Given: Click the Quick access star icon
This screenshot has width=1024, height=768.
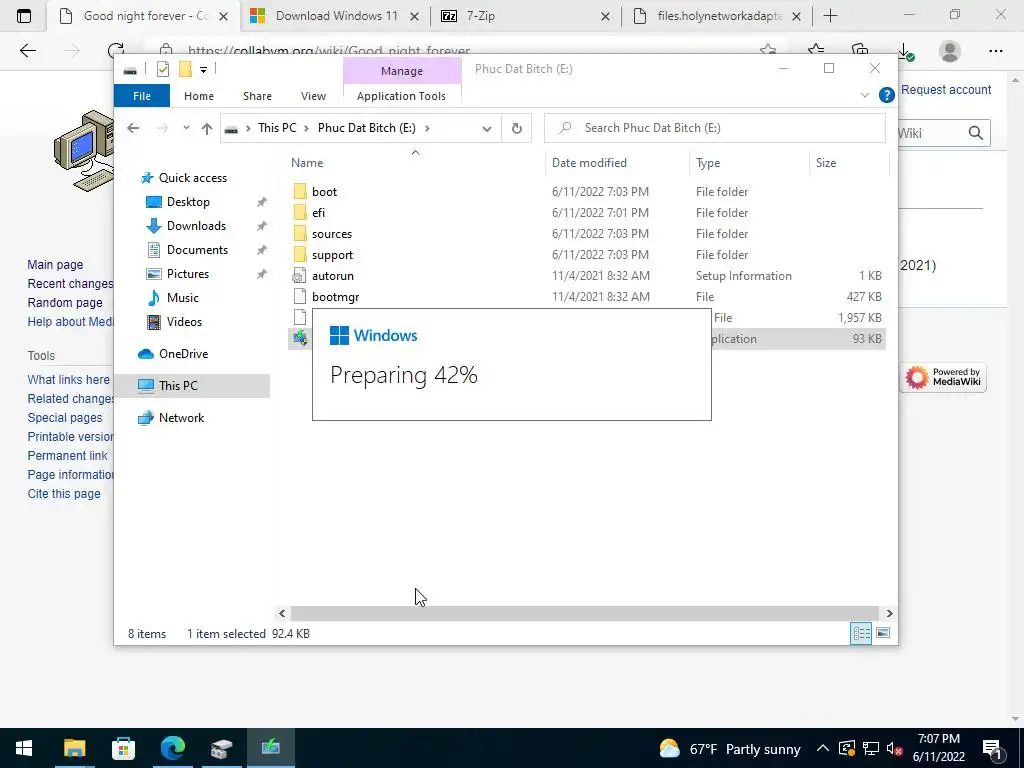Looking at the screenshot, I should click(x=147, y=178).
